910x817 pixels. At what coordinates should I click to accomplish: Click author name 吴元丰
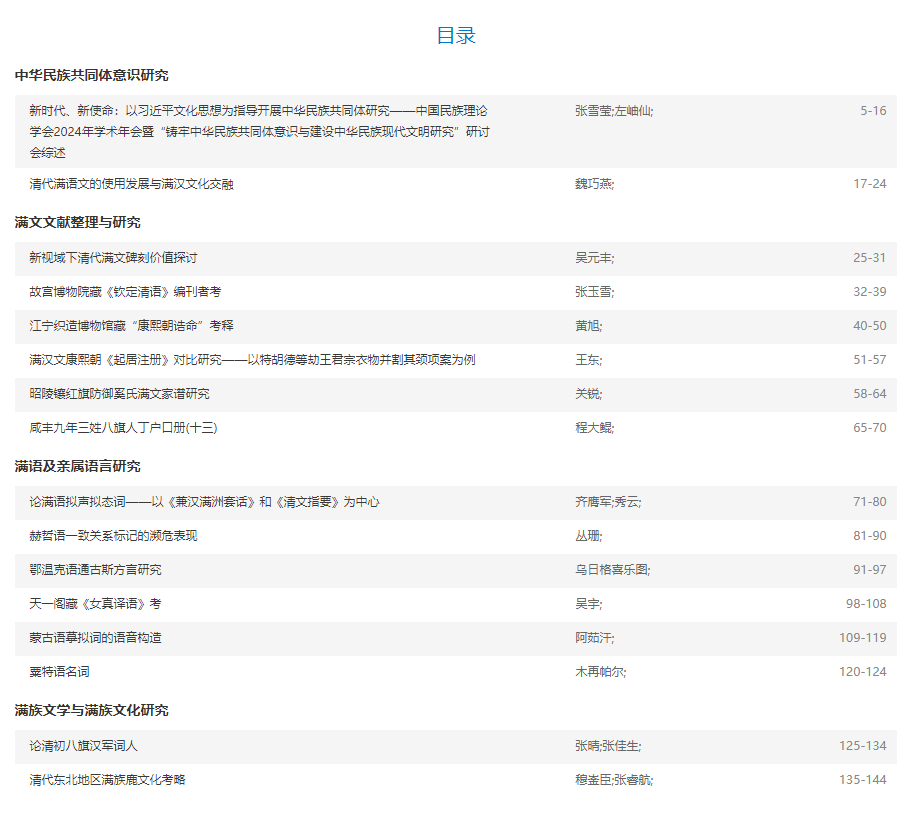pos(594,258)
